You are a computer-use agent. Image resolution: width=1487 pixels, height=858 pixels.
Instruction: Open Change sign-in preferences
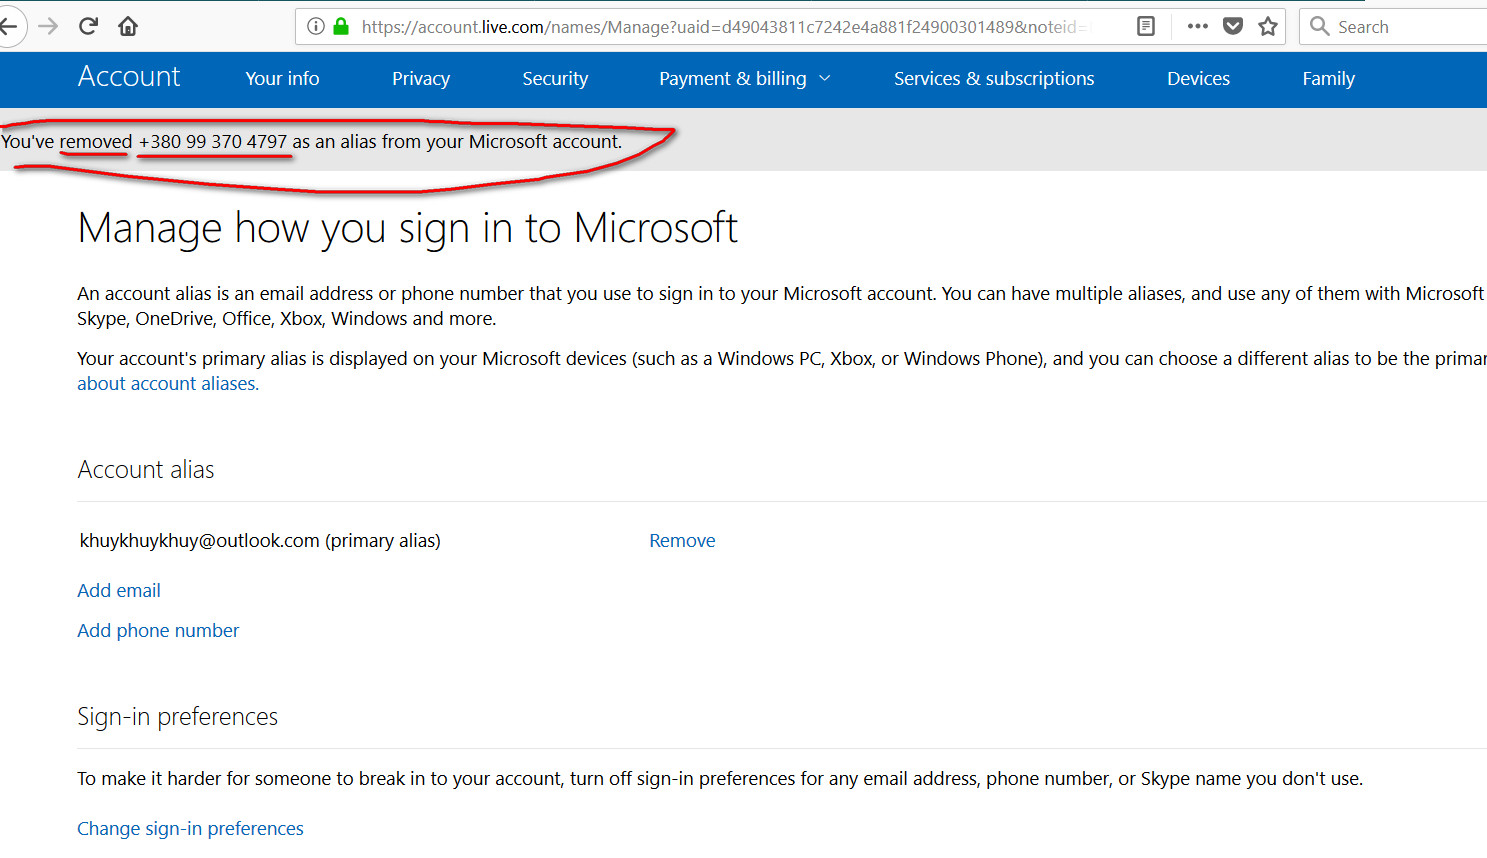(x=190, y=828)
